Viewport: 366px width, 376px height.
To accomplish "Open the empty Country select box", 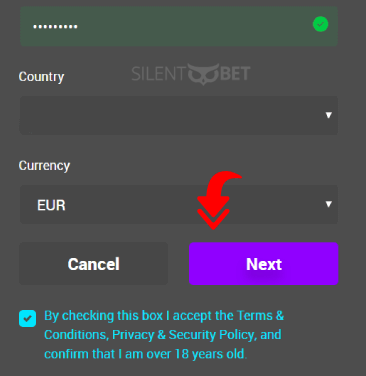I will coord(179,115).
